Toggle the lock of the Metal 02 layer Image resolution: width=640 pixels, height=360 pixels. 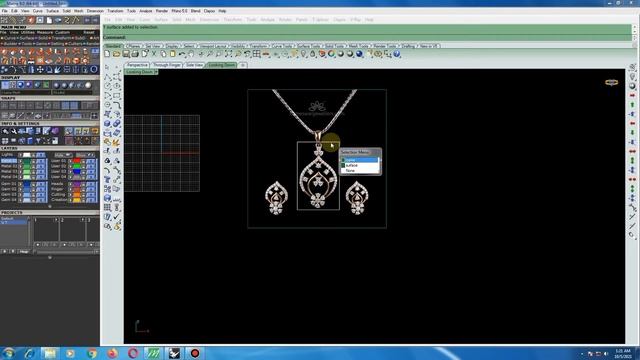[33, 166]
